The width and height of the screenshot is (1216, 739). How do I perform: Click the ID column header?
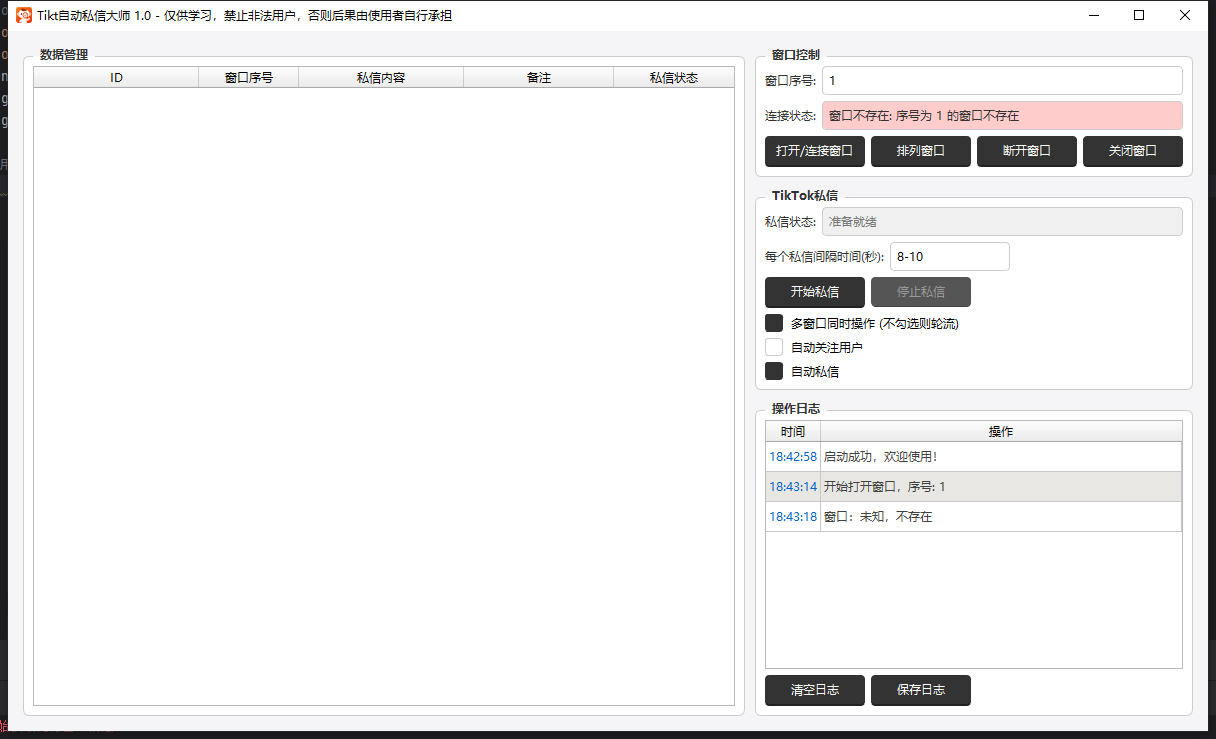115,76
